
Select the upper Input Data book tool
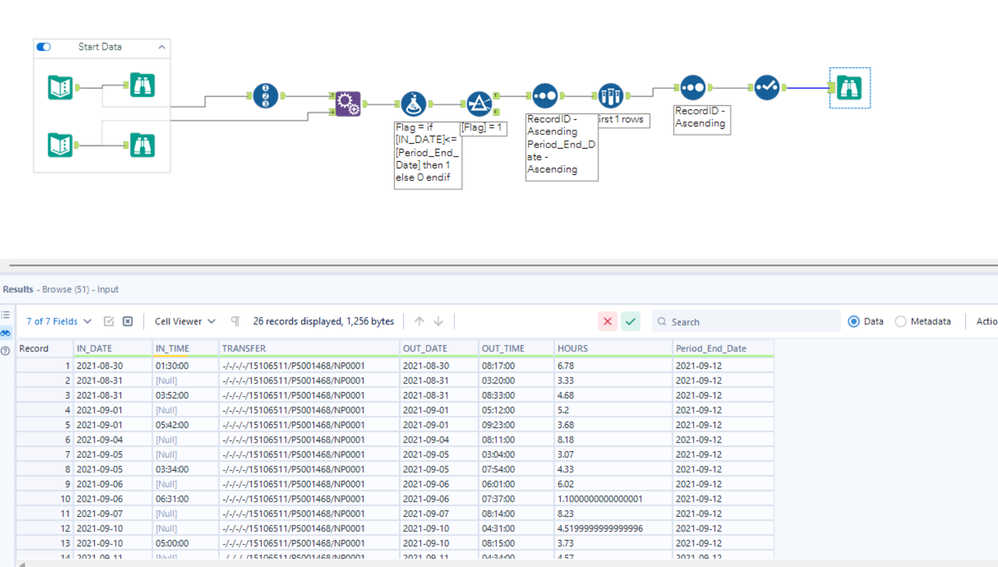point(60,87)
